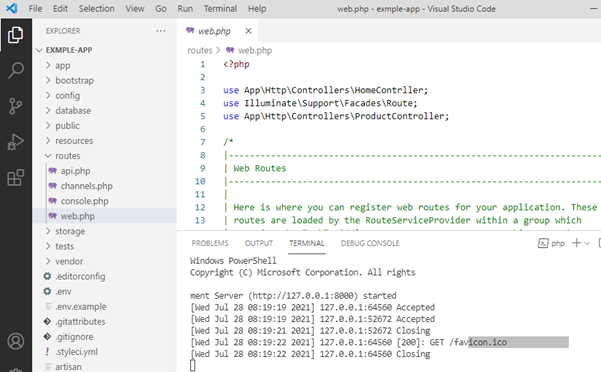Open the View menu
This screenshot has height=372, width=601.
pyautogui.click(x=135, y=8)
